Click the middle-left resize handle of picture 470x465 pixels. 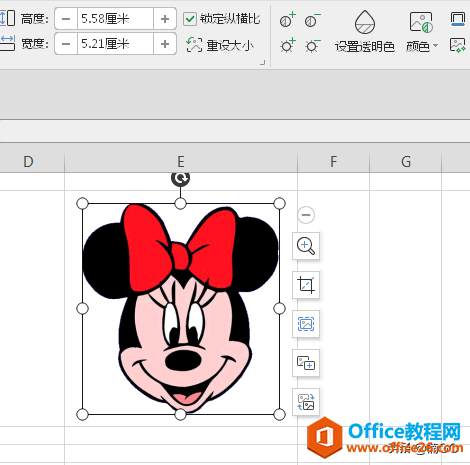[x=82, y=309]
